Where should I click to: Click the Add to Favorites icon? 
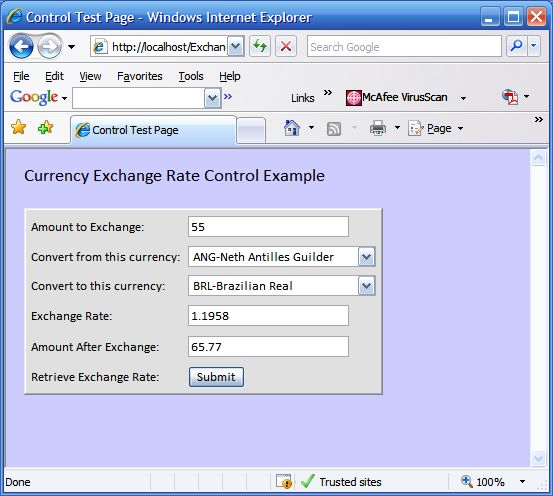[45, 127]
